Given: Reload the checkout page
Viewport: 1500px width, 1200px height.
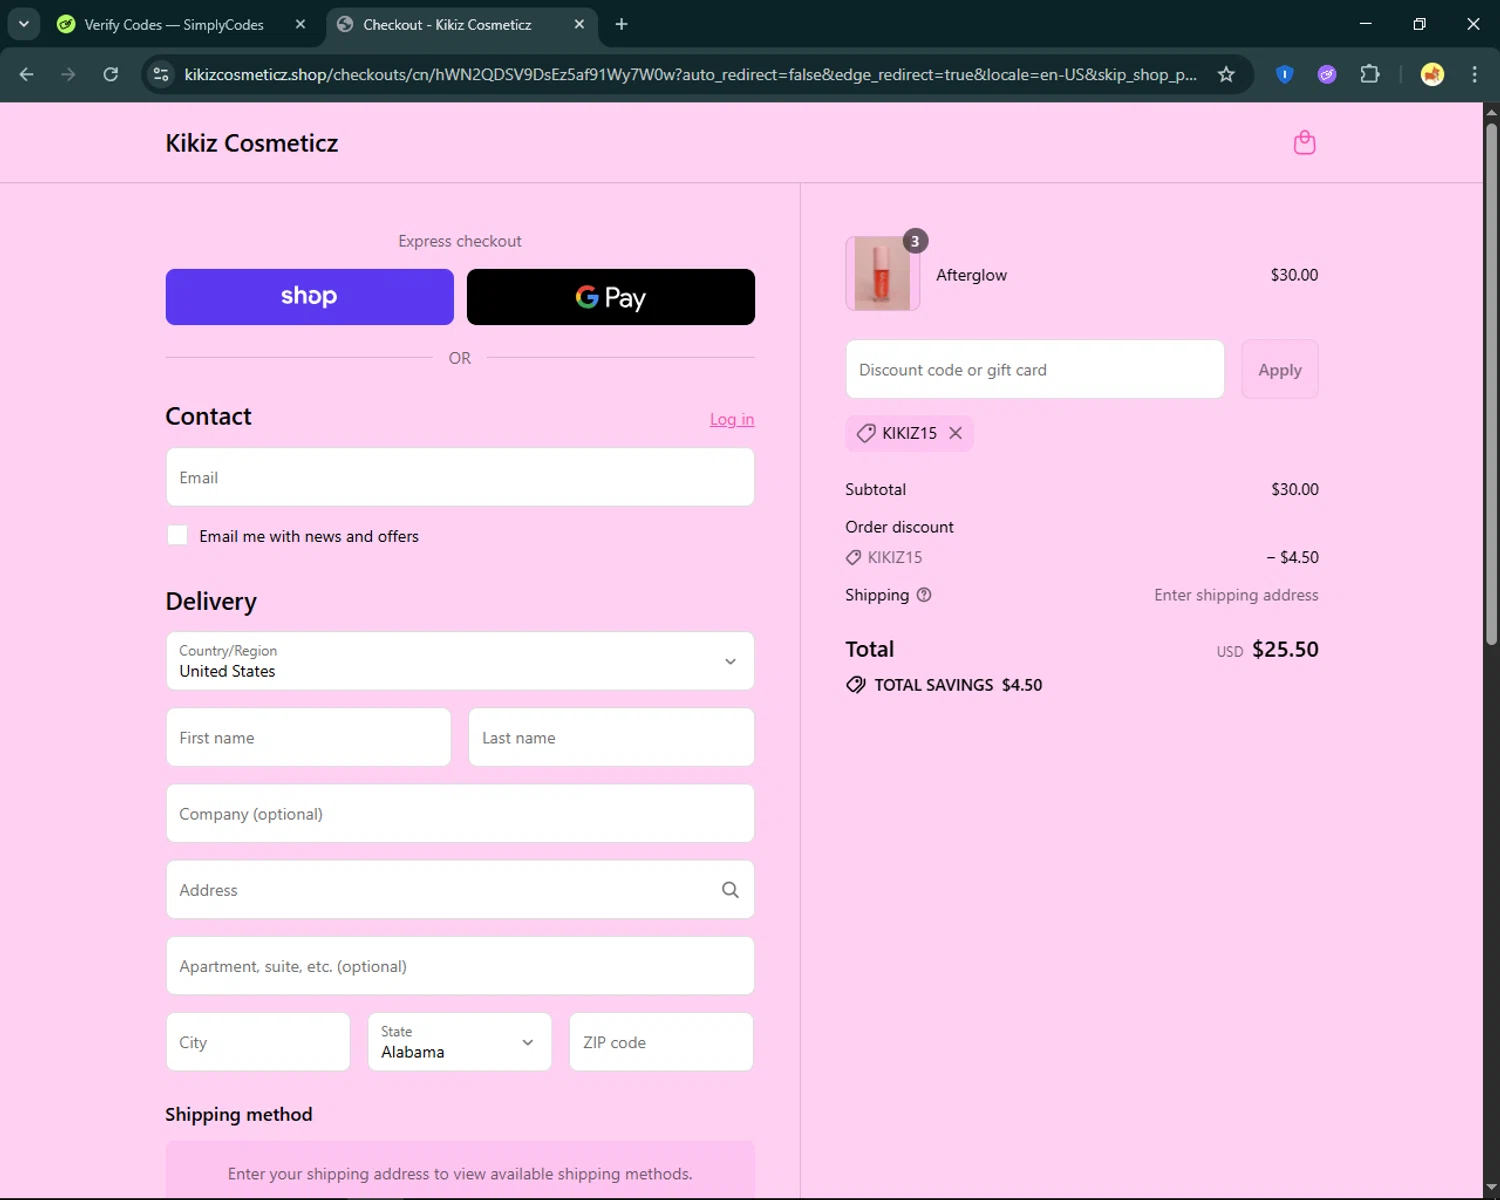Looking at the screenshot, I should [x=111, y=74].
